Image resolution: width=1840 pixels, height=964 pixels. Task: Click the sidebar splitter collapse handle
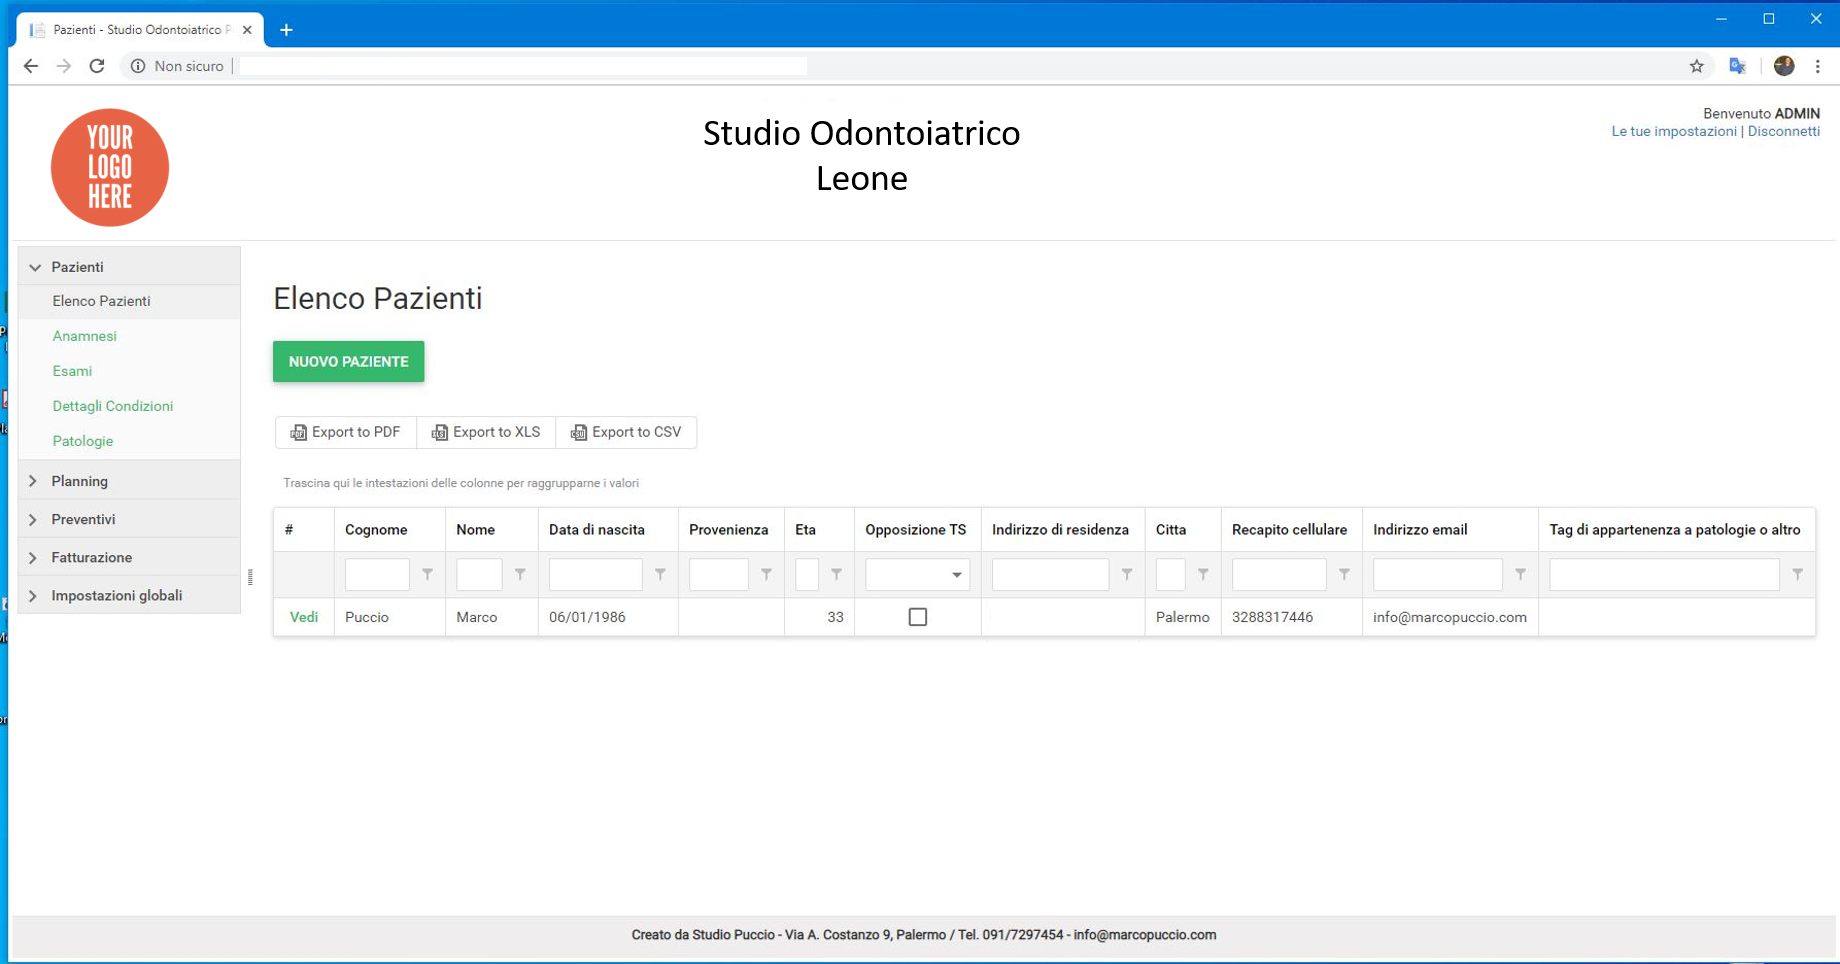[x=250, y=577]
